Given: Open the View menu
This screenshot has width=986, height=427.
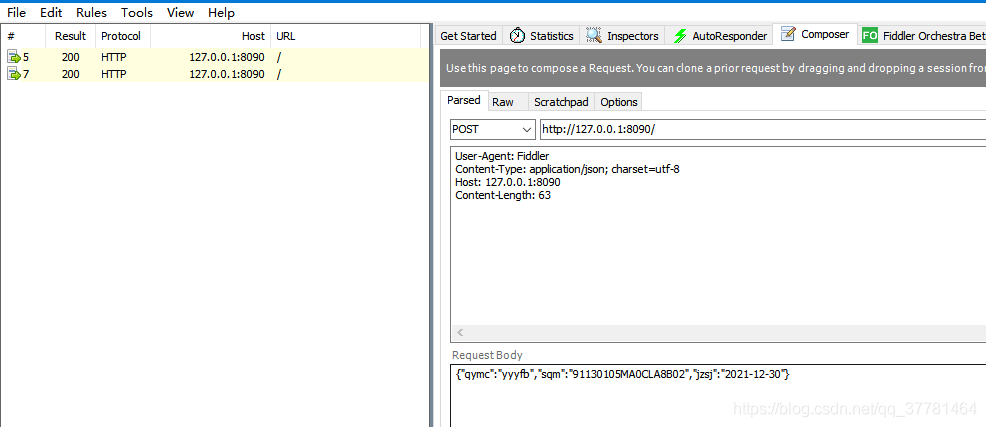Looking at the screenshot, I should coord(180,13).
